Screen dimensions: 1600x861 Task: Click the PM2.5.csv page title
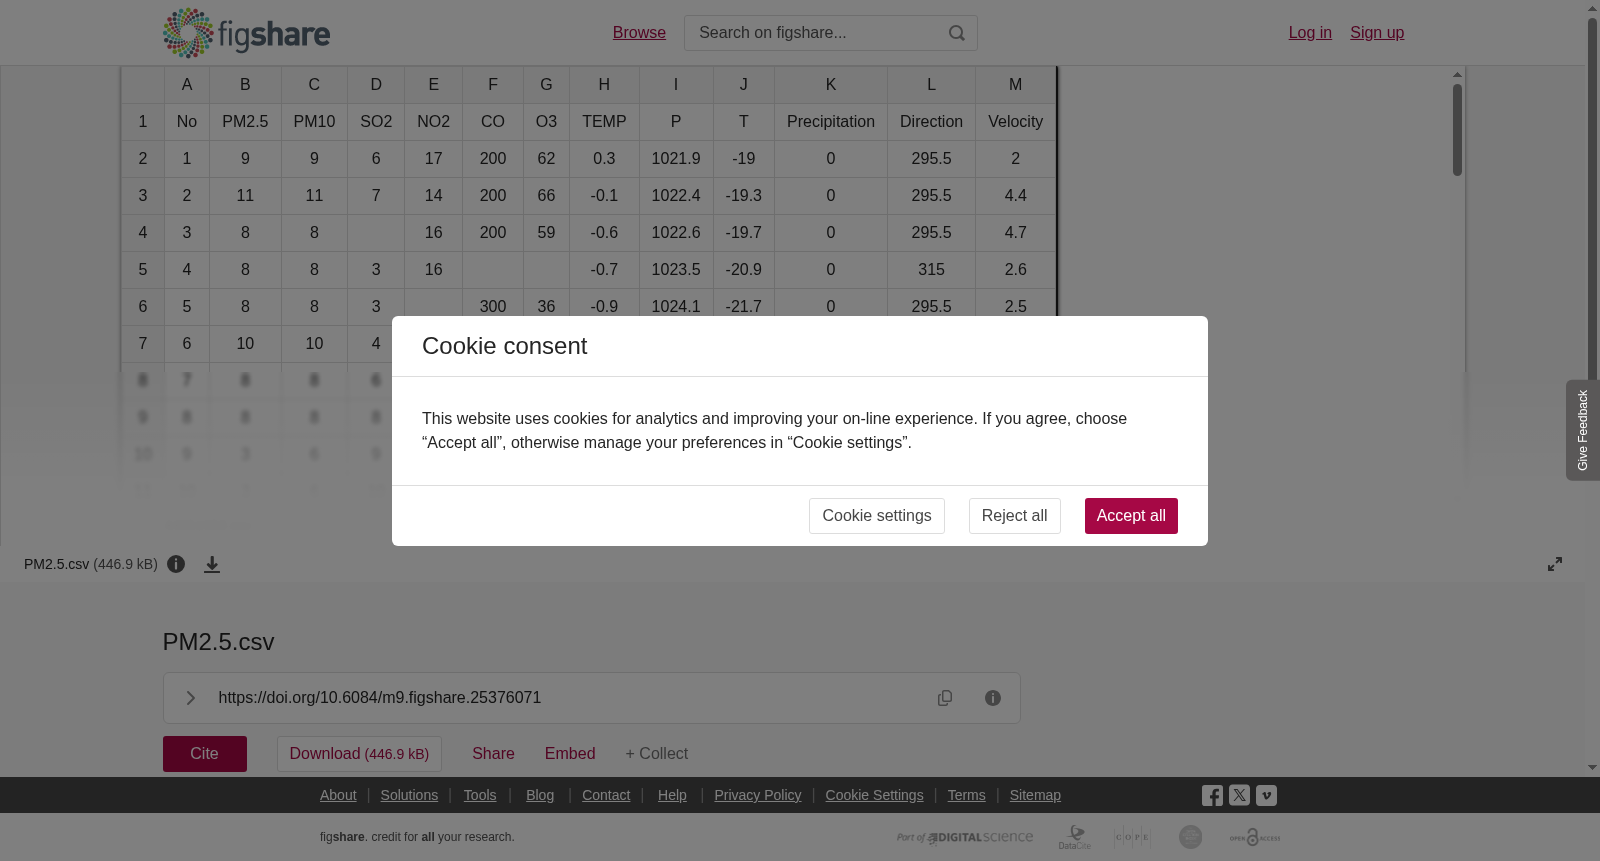(219, 642)
